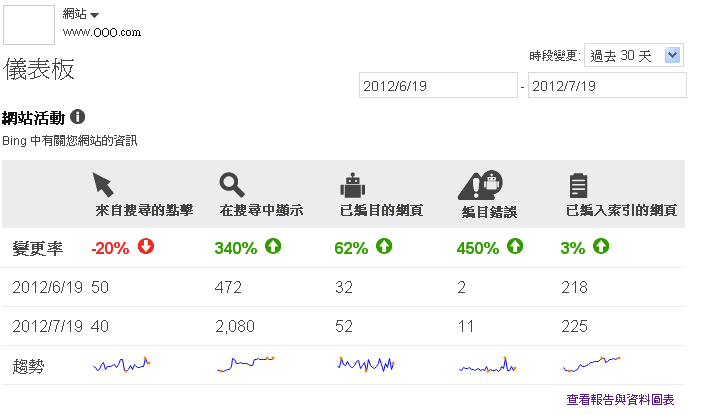Click the 來自搜尋的點擊 trend sparkline
The image size is (701, 415).
tap(122, 365)
